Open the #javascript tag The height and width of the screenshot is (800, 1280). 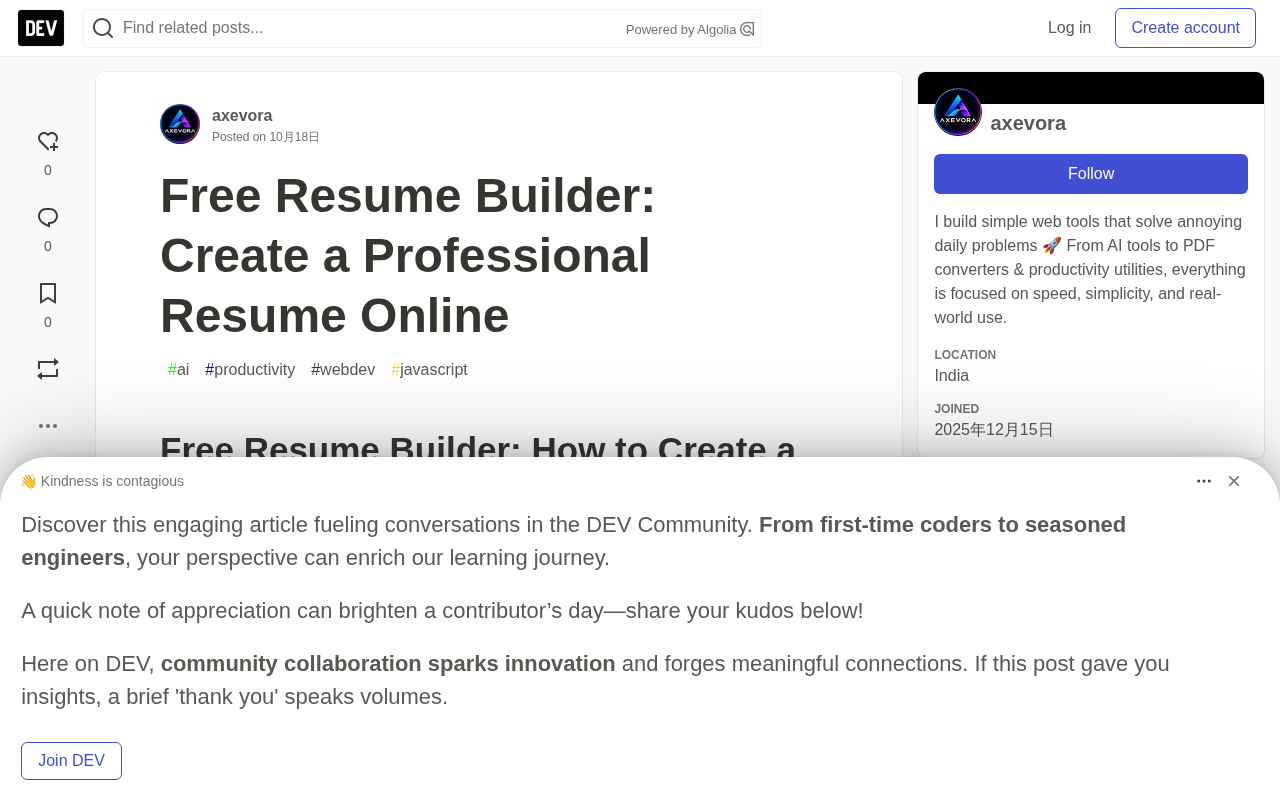(429, 370)
